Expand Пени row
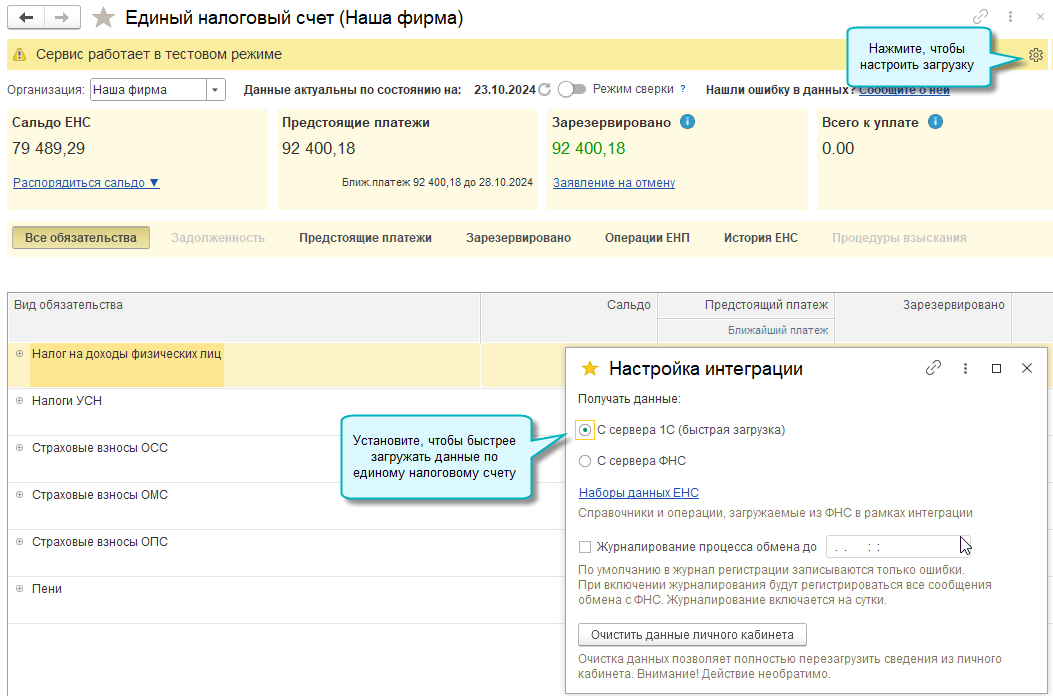Image resolution: width=1053 pixels, height=696 pixels. pos(19,589)
